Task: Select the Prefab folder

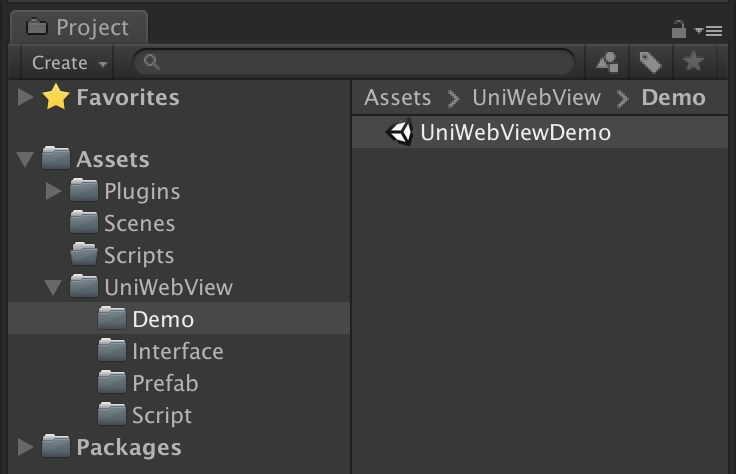Action: click(164, 383)
